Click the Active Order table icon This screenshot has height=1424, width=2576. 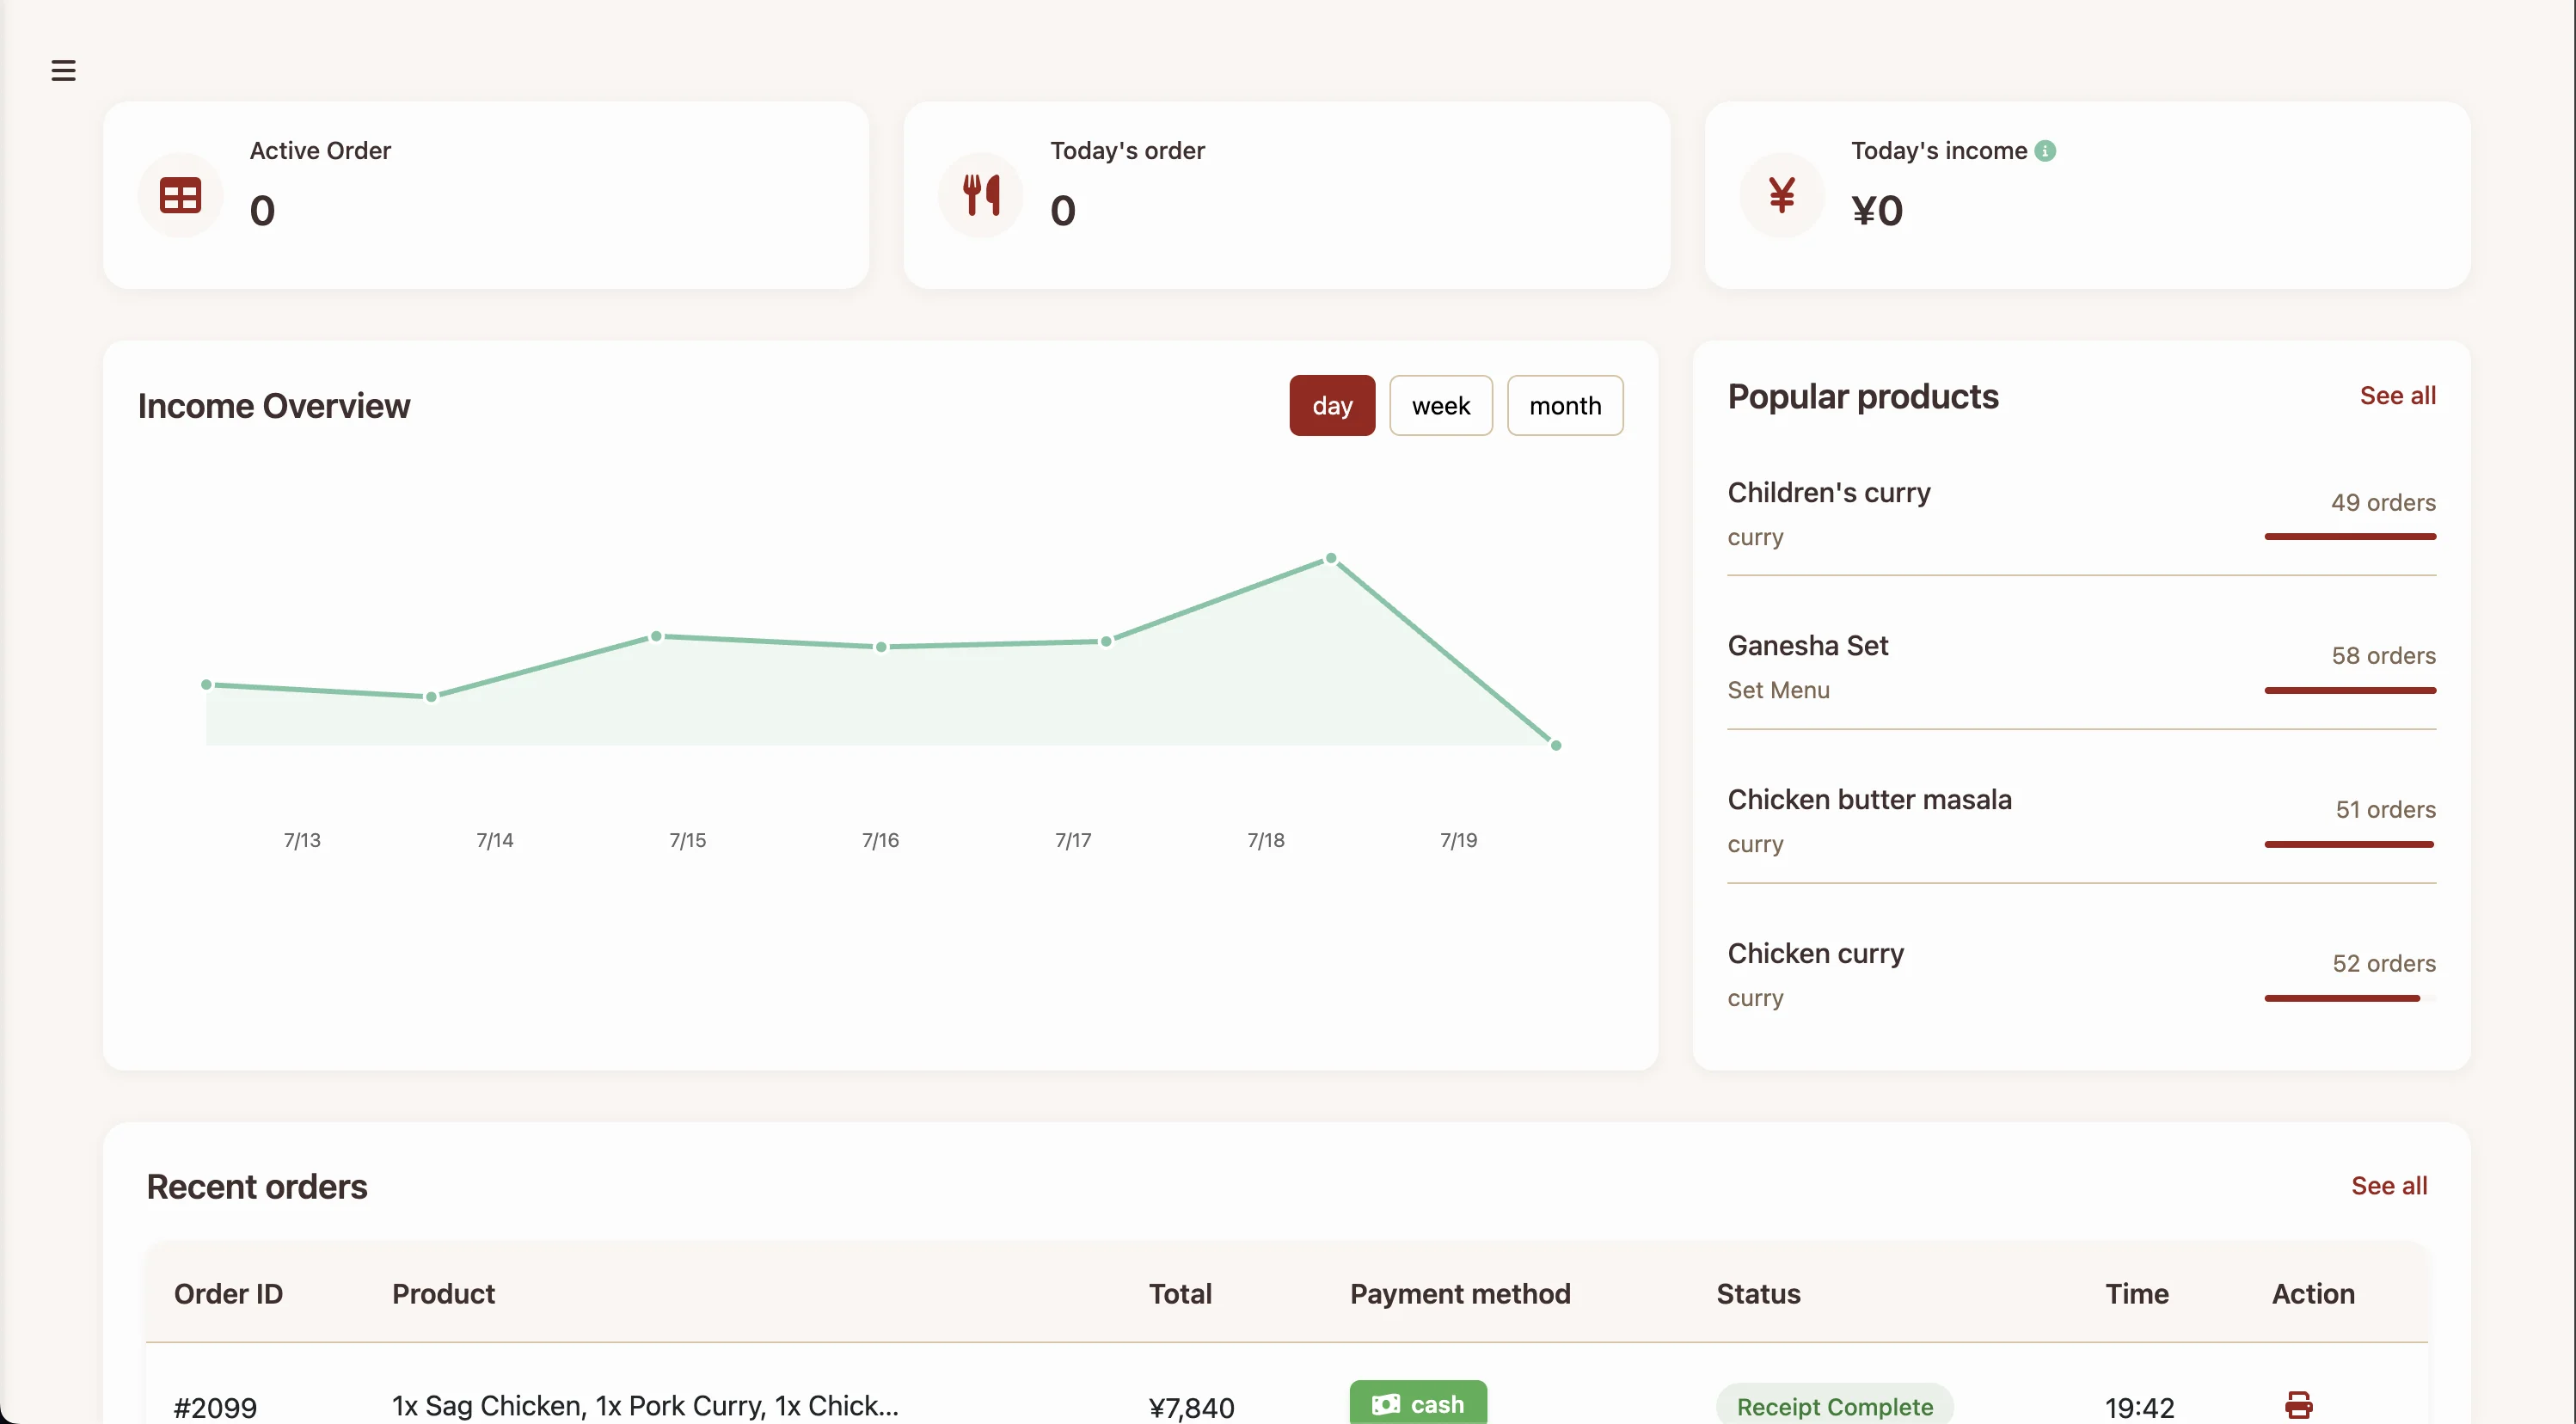[x=180, y=195]
